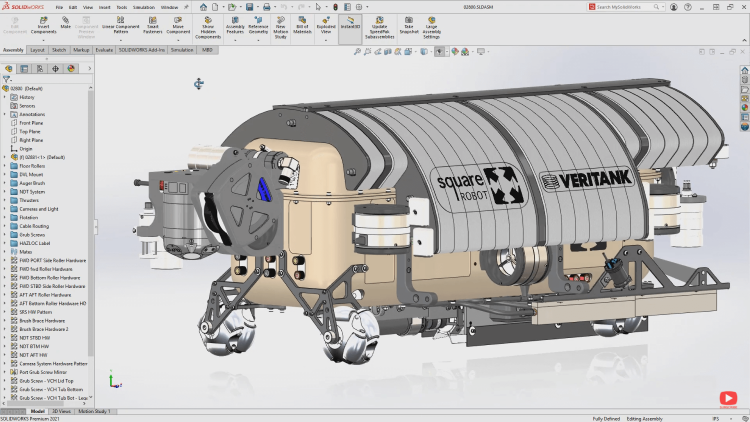Click Apply Scene icon in view toolbar
Screen dimensions: 750x422
pyautogui.click(x=465, y=51)
